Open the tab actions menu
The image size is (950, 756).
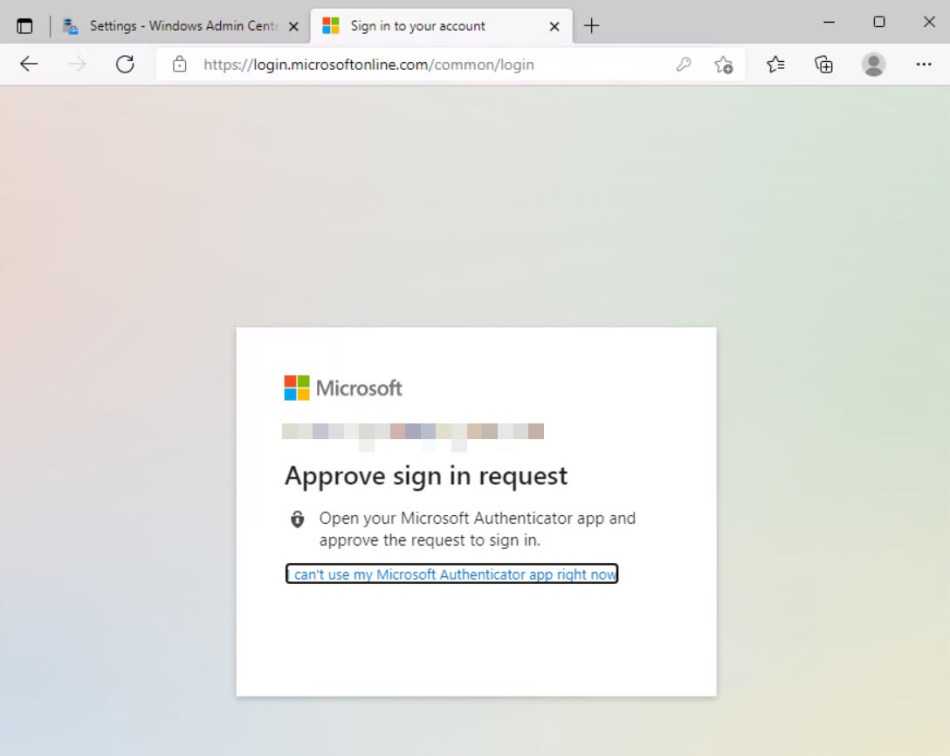pyautogui.click(x=24, y=25)
